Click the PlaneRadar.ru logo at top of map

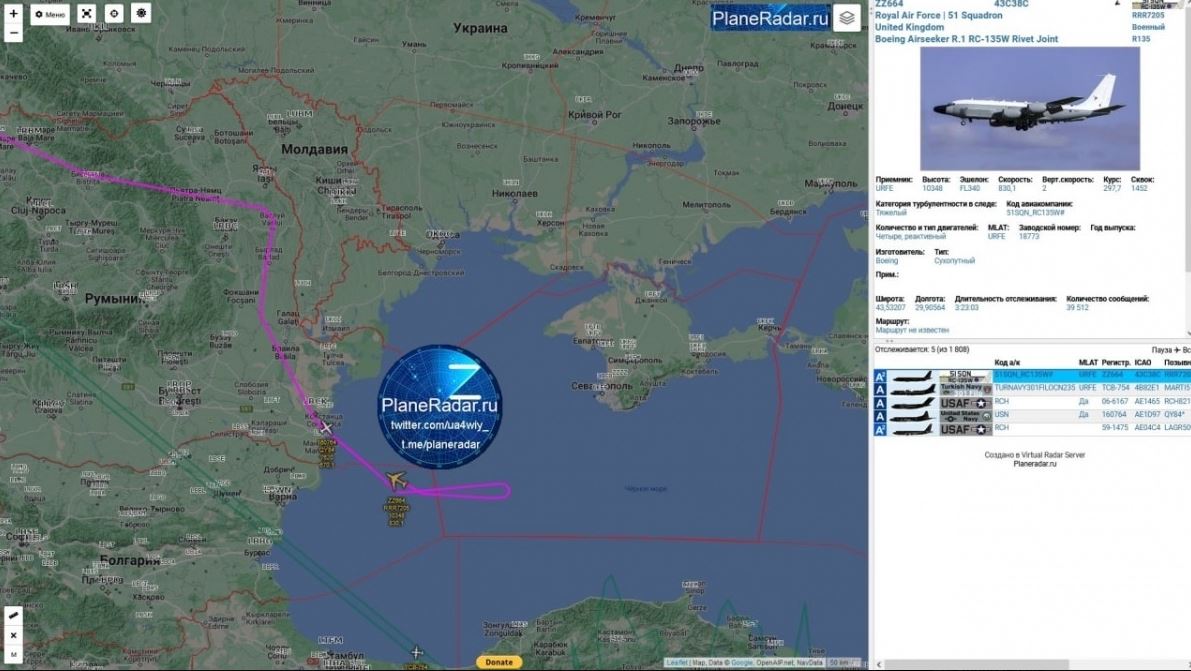(x=769, y=18)
